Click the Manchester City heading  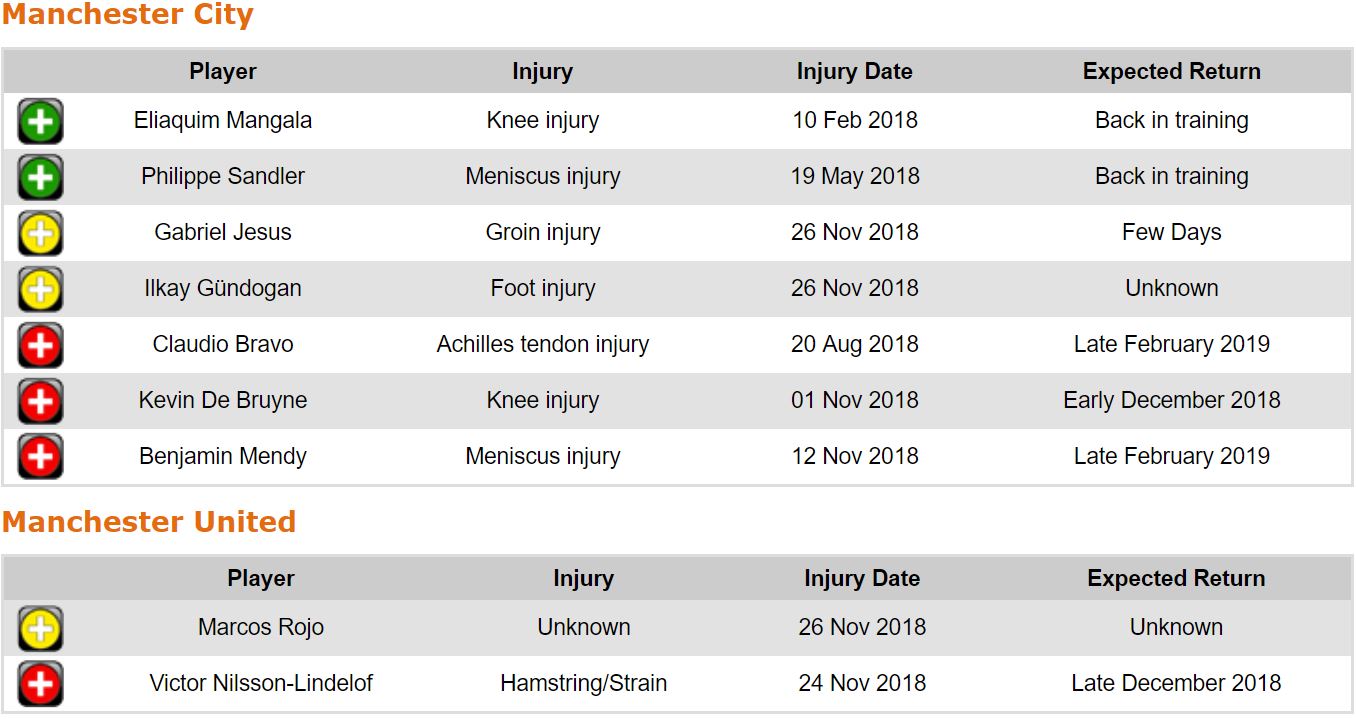tap(128, 16)
